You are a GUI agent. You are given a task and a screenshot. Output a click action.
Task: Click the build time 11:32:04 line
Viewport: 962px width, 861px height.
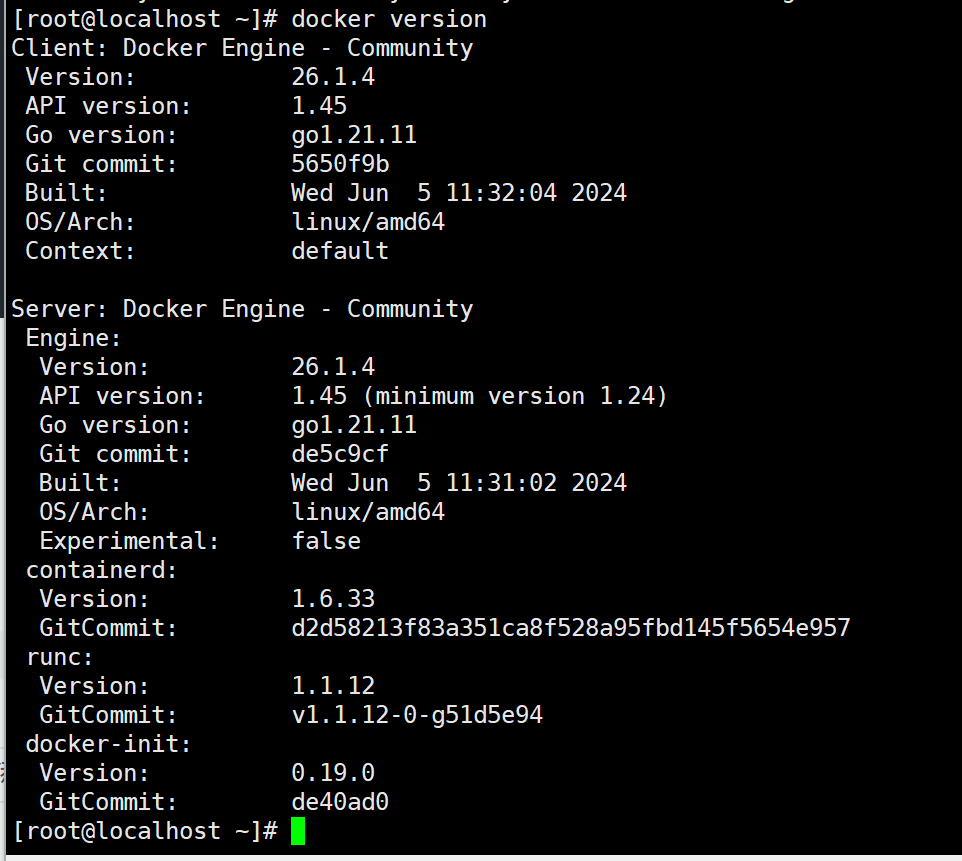pyautogui.click(x=459, y=193)
